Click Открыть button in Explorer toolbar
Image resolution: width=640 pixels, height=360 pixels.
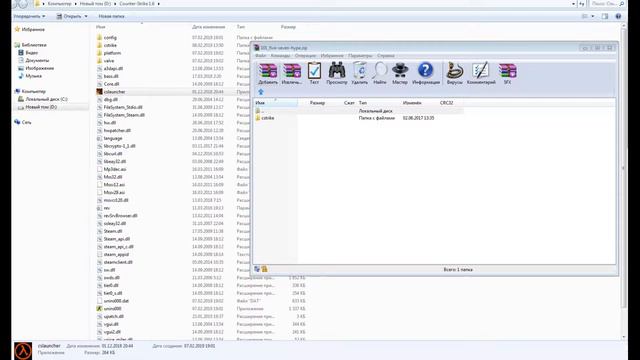coord(69,16)
